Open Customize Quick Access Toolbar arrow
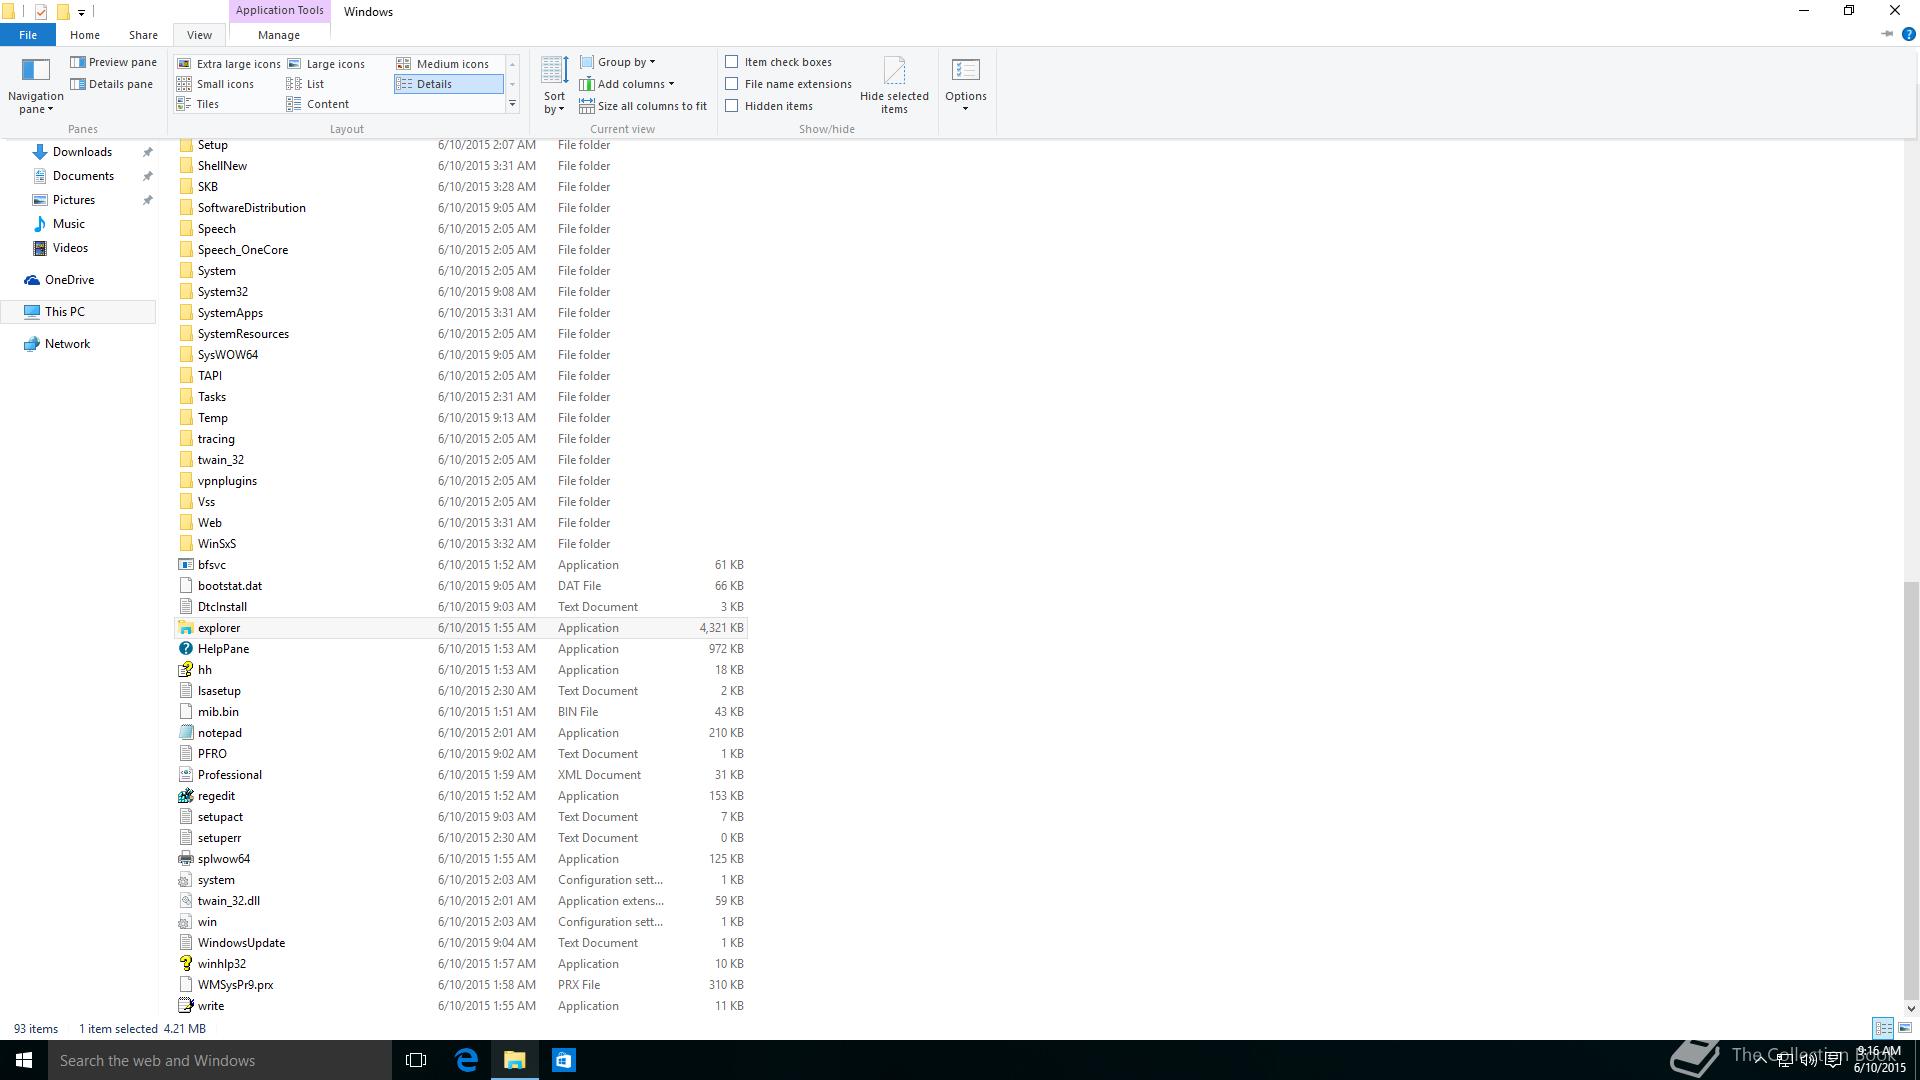Screen dimensions: 1920x1080 click(x=81, y=12)
